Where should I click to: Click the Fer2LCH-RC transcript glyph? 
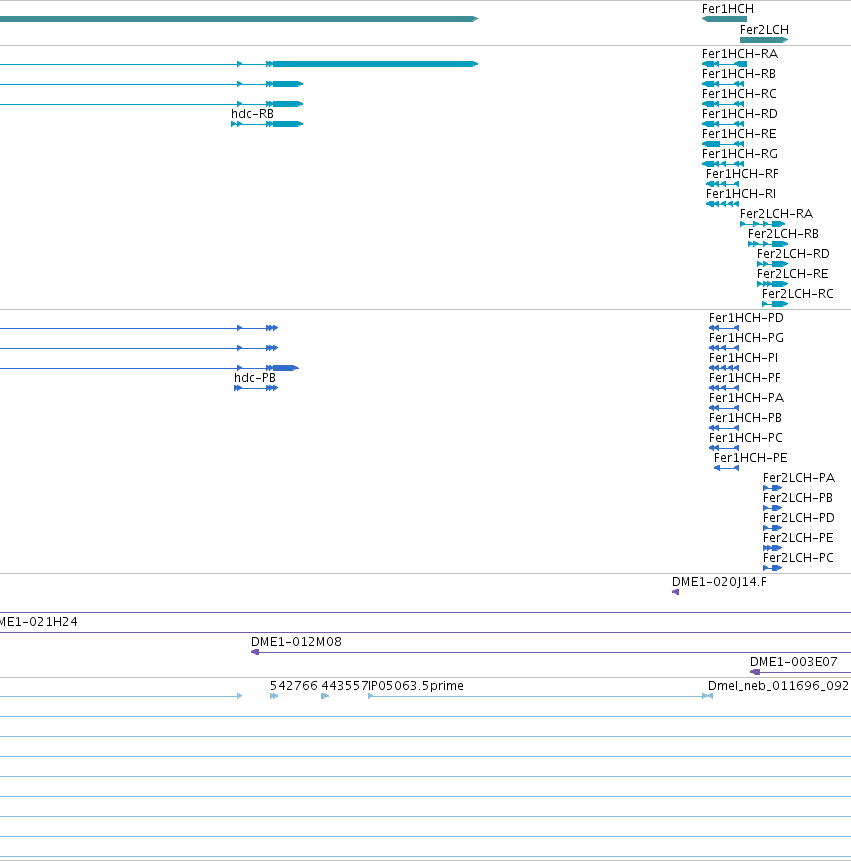[x=775, y=304]
